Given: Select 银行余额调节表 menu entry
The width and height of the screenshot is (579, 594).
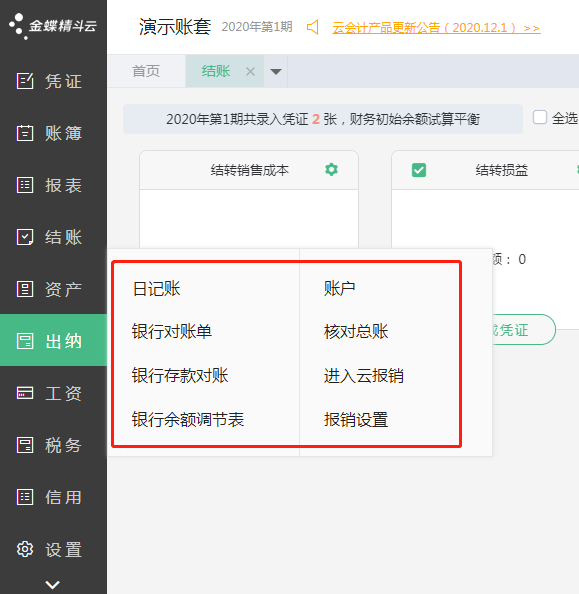Looking at the screenshot, I should (188, 419).
